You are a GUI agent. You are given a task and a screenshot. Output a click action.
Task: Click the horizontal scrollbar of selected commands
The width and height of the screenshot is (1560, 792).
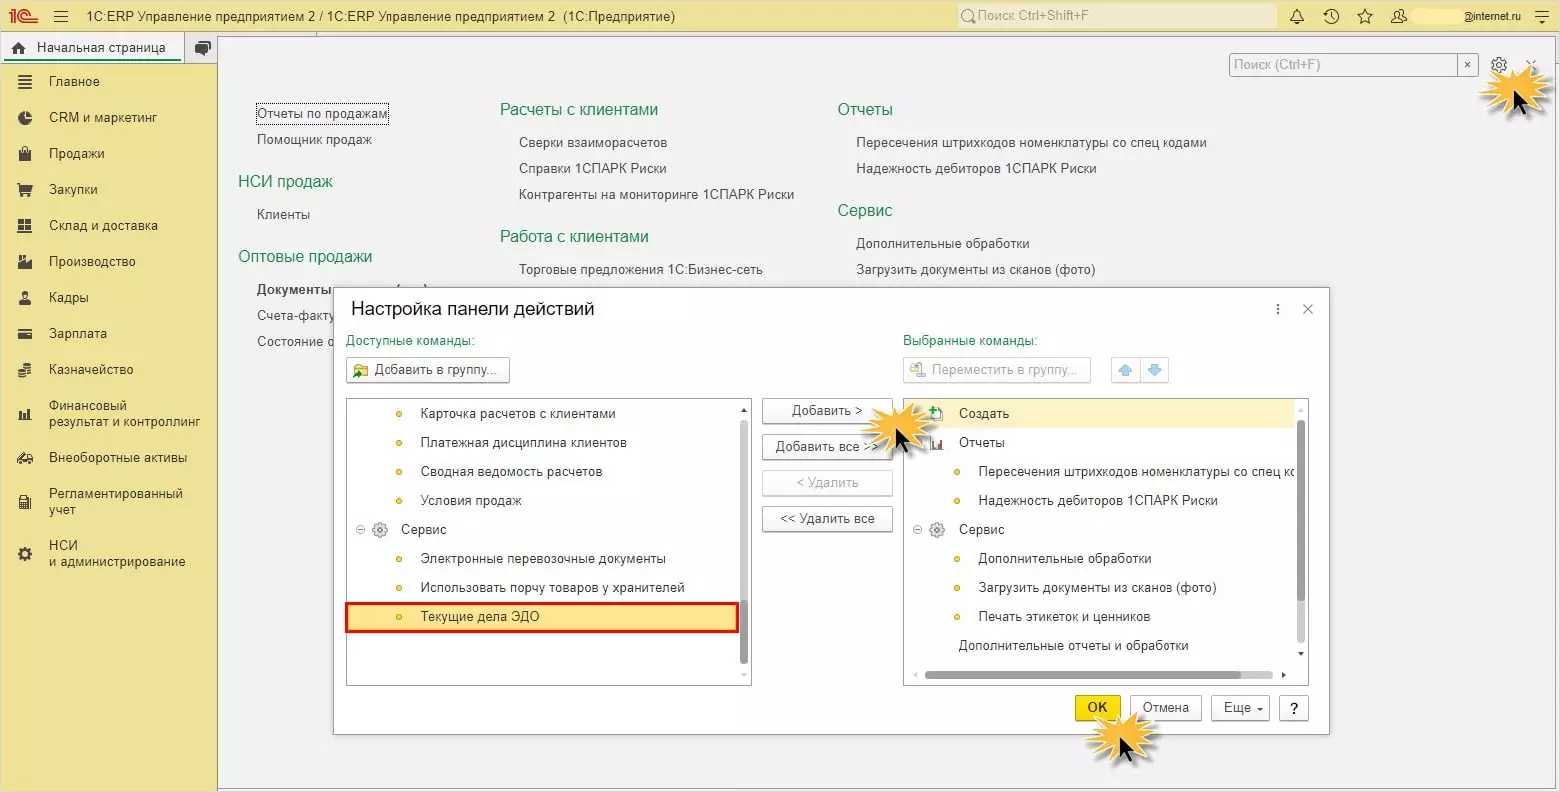pyautogui.click(x=1082, y=675)
